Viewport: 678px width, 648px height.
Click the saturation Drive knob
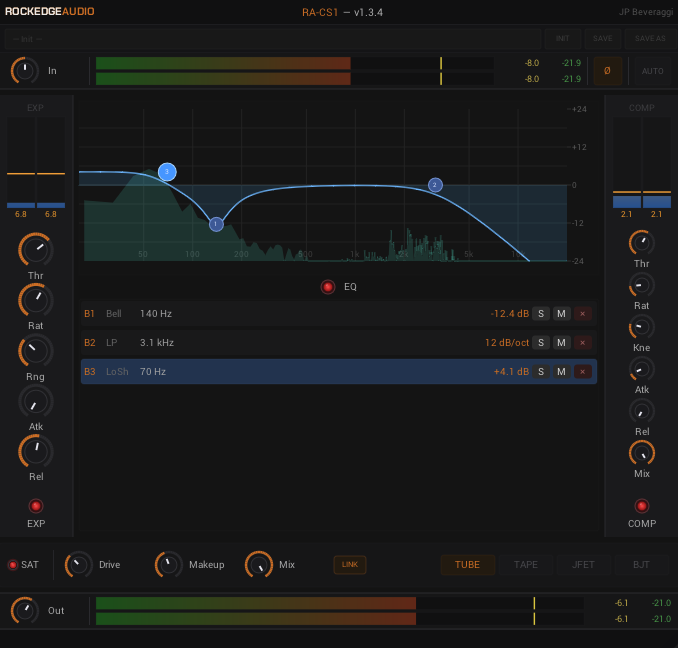(79, 565)
